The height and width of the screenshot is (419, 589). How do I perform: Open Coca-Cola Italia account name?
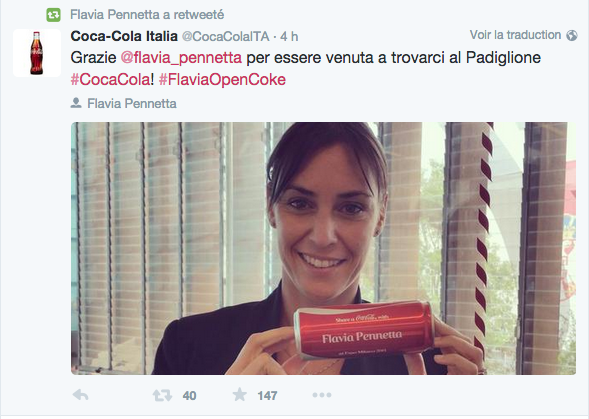124,36
